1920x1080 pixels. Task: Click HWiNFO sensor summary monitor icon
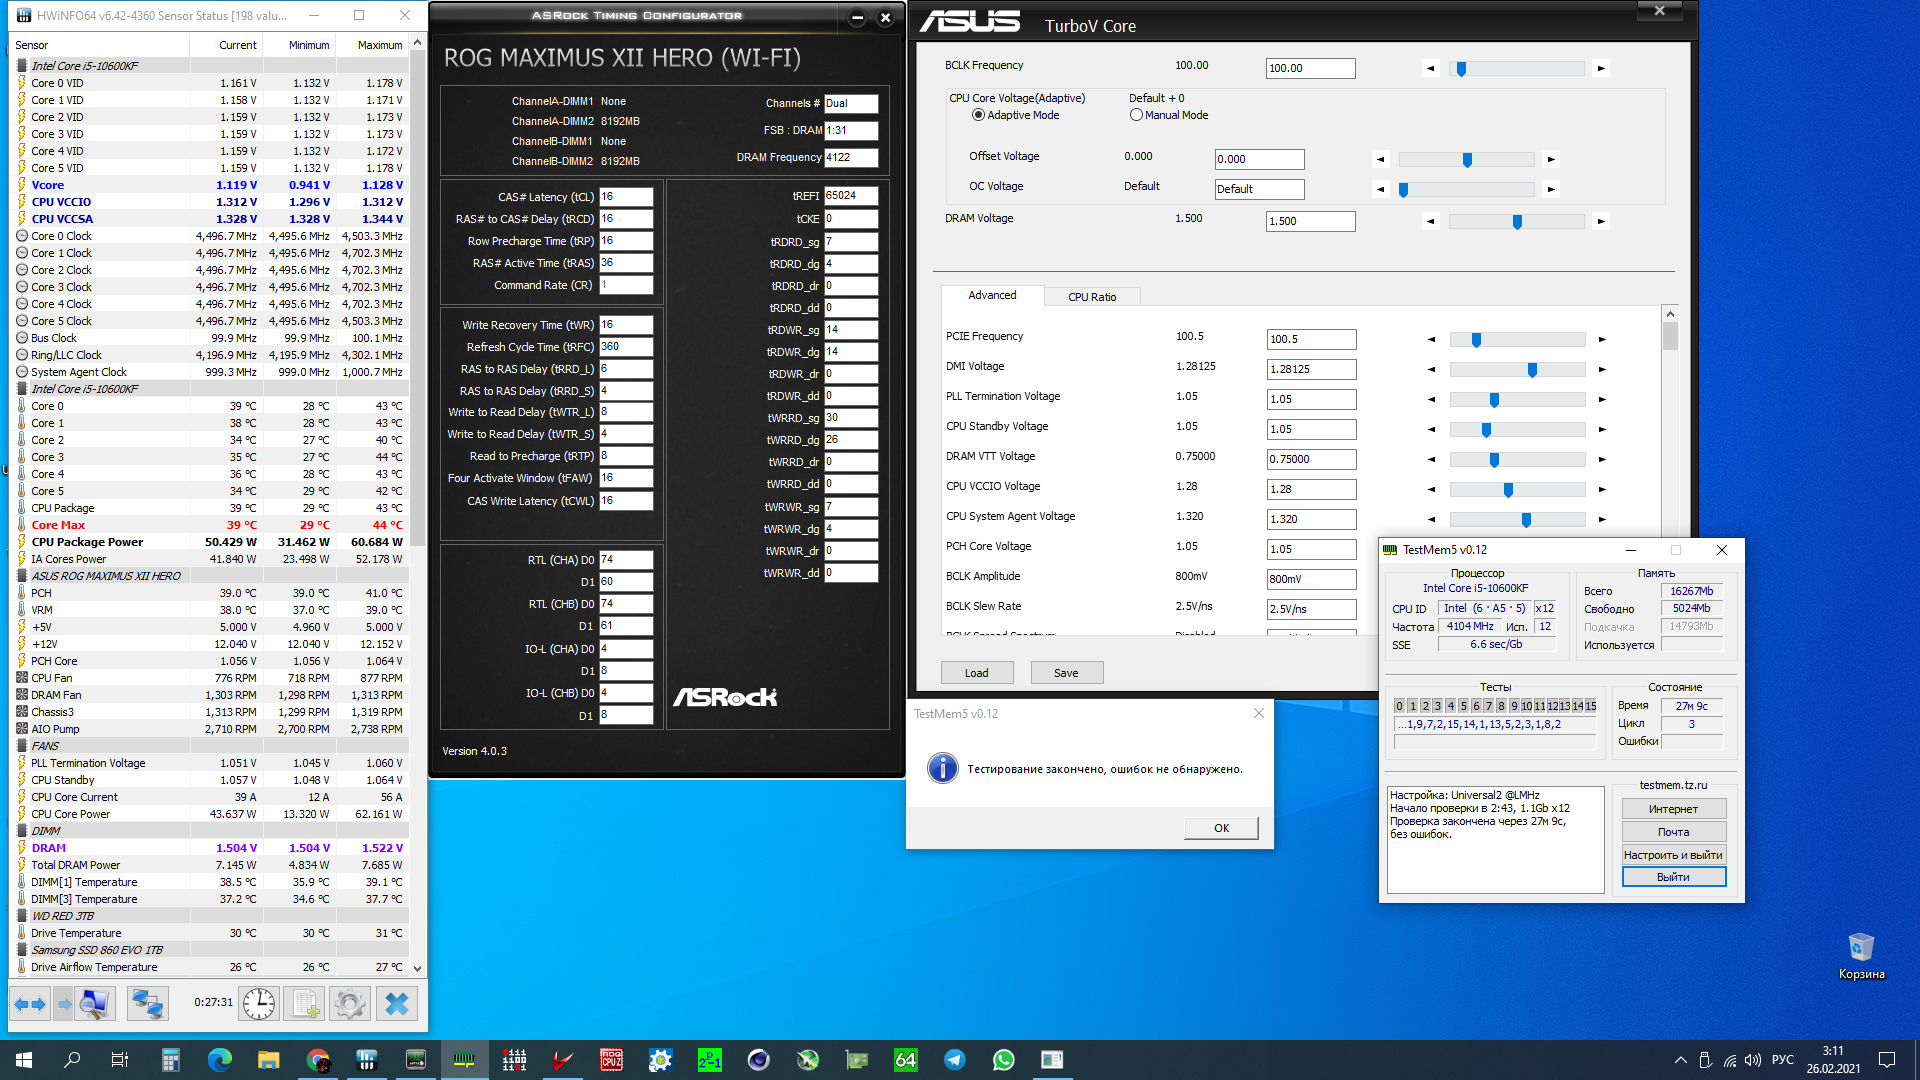pos(95,1003)
